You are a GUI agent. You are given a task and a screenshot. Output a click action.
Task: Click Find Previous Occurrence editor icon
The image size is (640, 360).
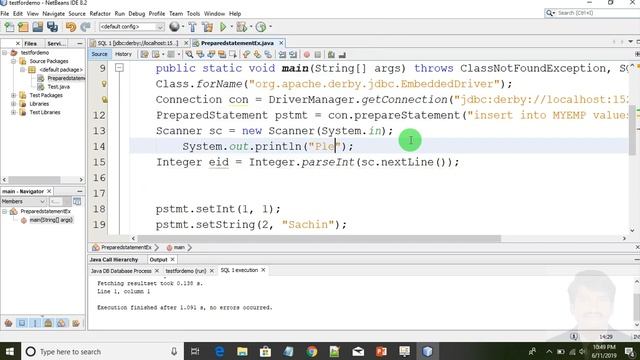coord(200,54)
